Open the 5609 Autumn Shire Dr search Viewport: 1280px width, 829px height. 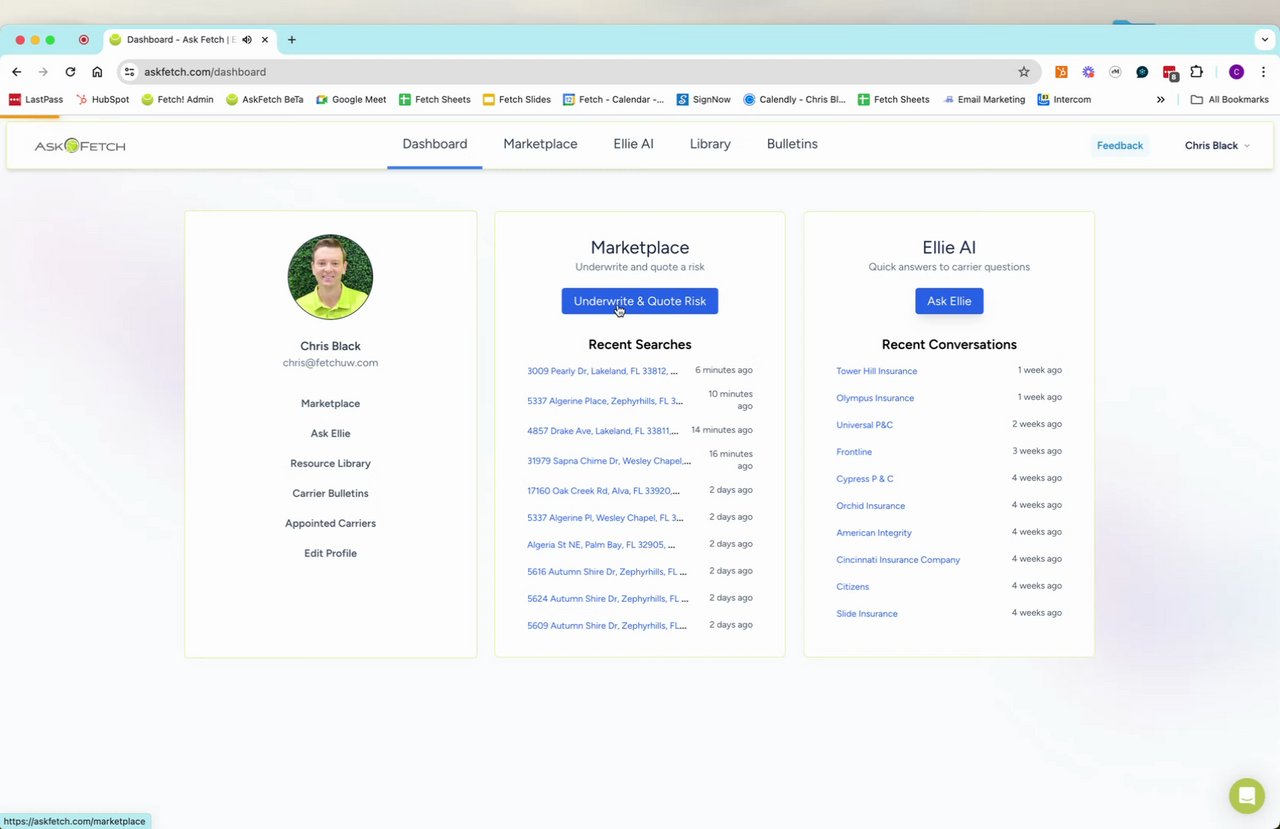click(x=607, y=626)
